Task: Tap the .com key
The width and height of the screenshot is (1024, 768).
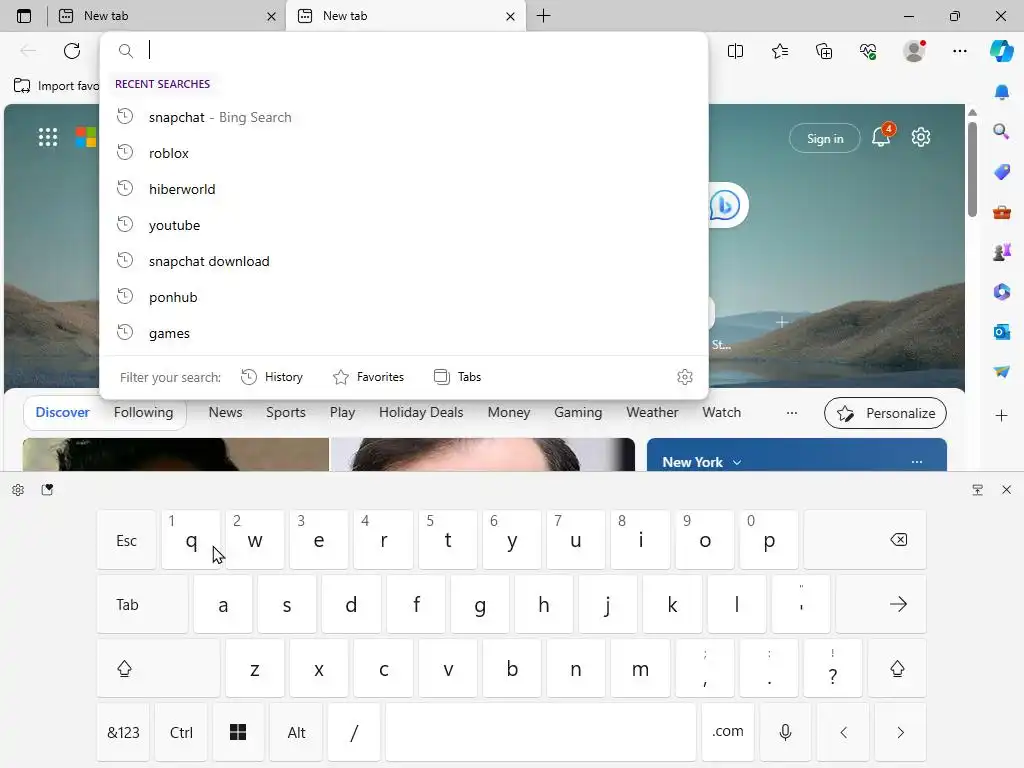Action: click(x=728, y=732)
